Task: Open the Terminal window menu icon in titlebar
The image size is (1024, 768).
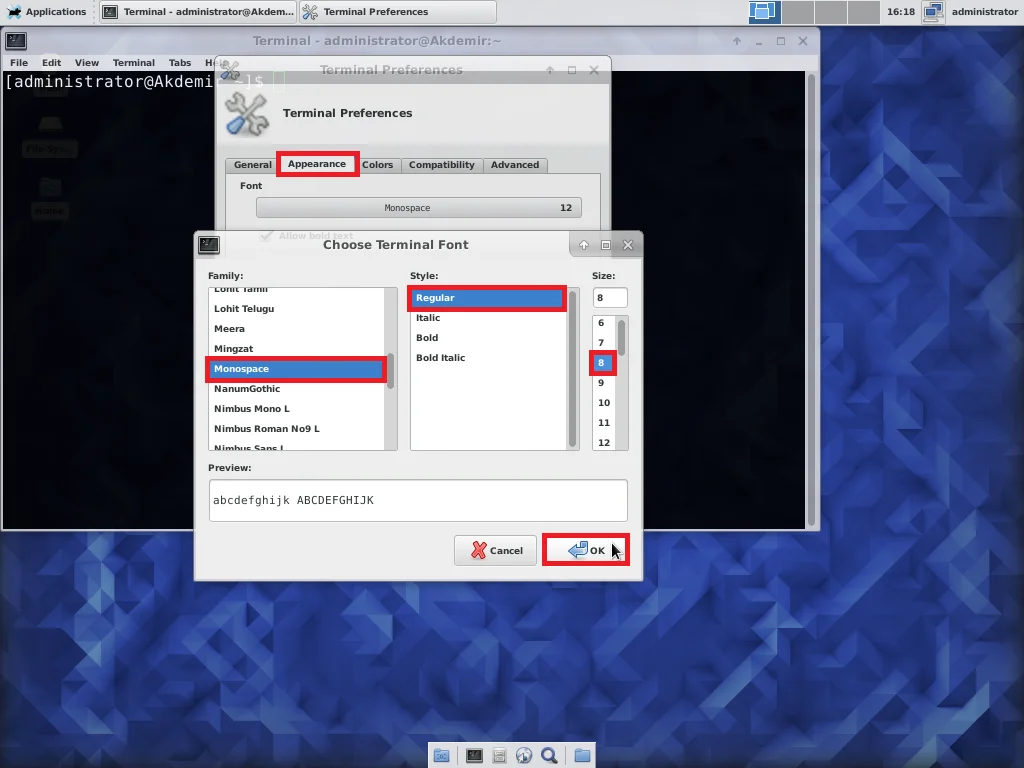Action: click(16, 41)
